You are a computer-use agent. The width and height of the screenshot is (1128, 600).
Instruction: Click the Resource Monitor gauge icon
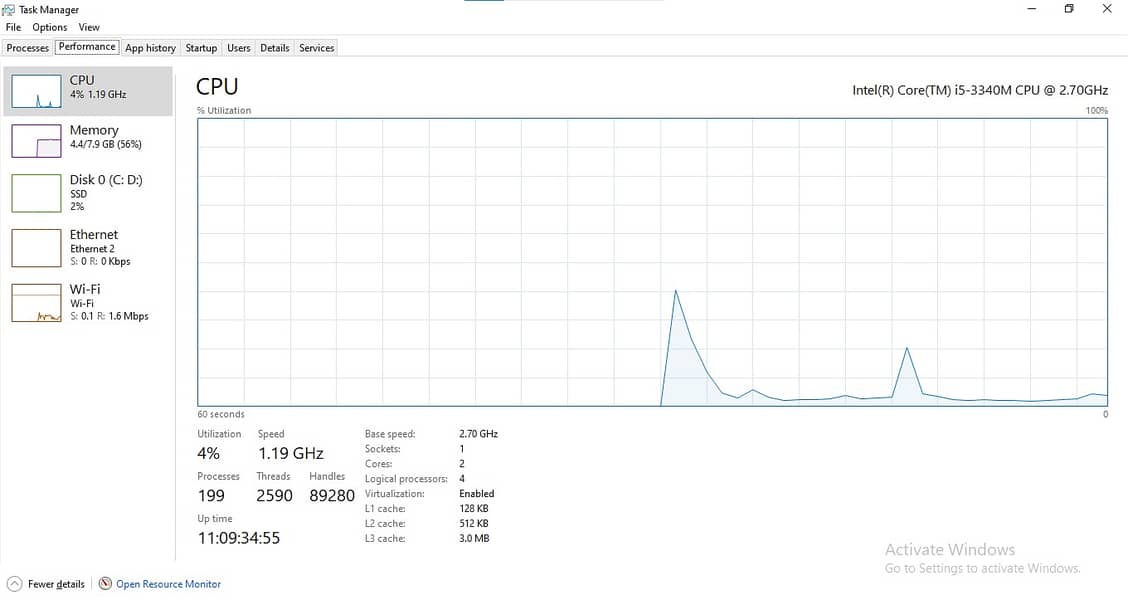point(105,583)
